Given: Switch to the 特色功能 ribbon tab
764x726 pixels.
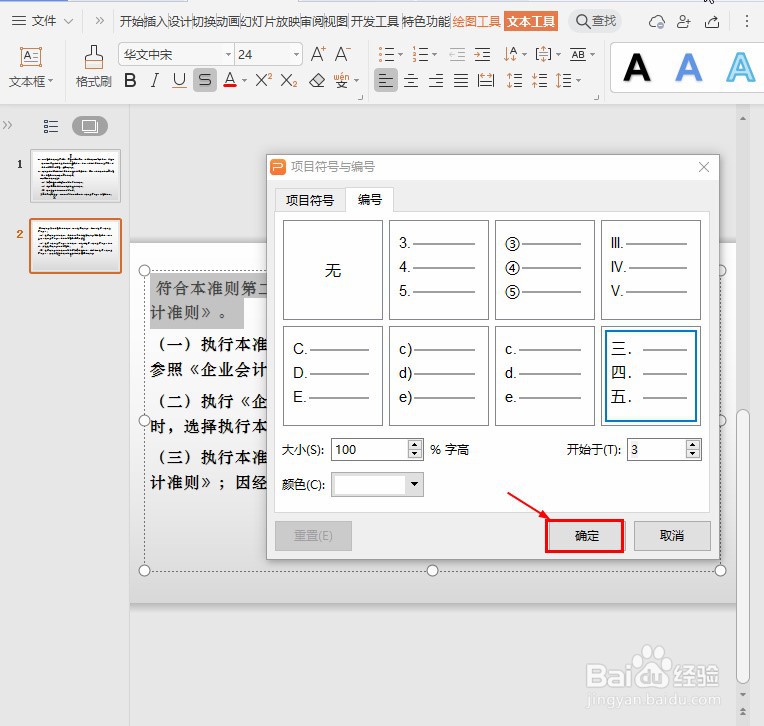Looking at the screenshot, I should [x=426, y=21].
